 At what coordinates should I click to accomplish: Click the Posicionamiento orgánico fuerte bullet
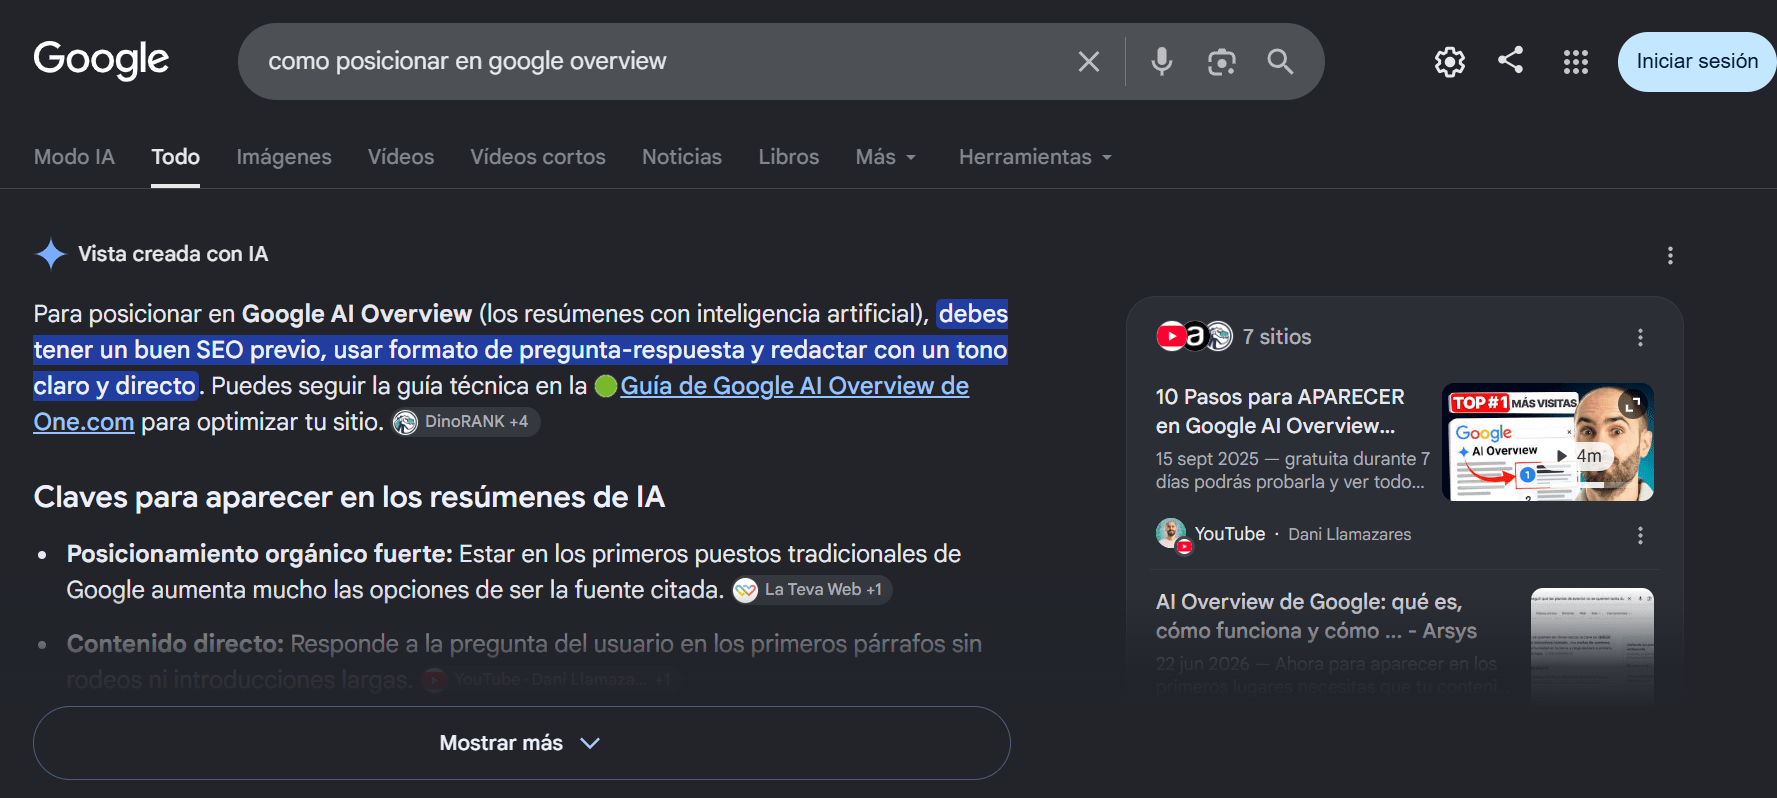(x=514, y=572)
